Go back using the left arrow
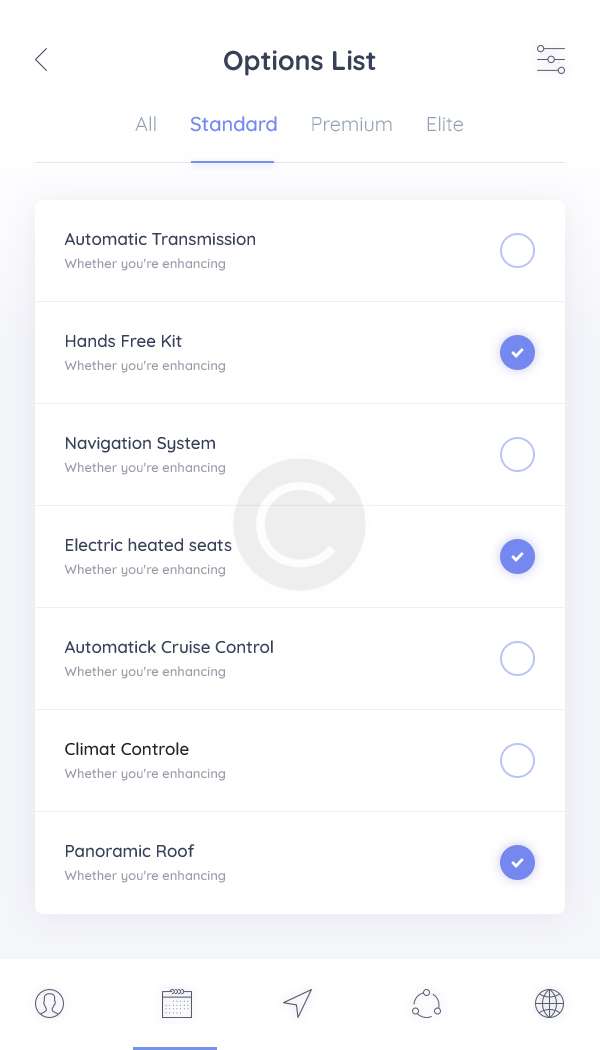The height and width of the screenshot is (1050, 600). tap(41, 60)
